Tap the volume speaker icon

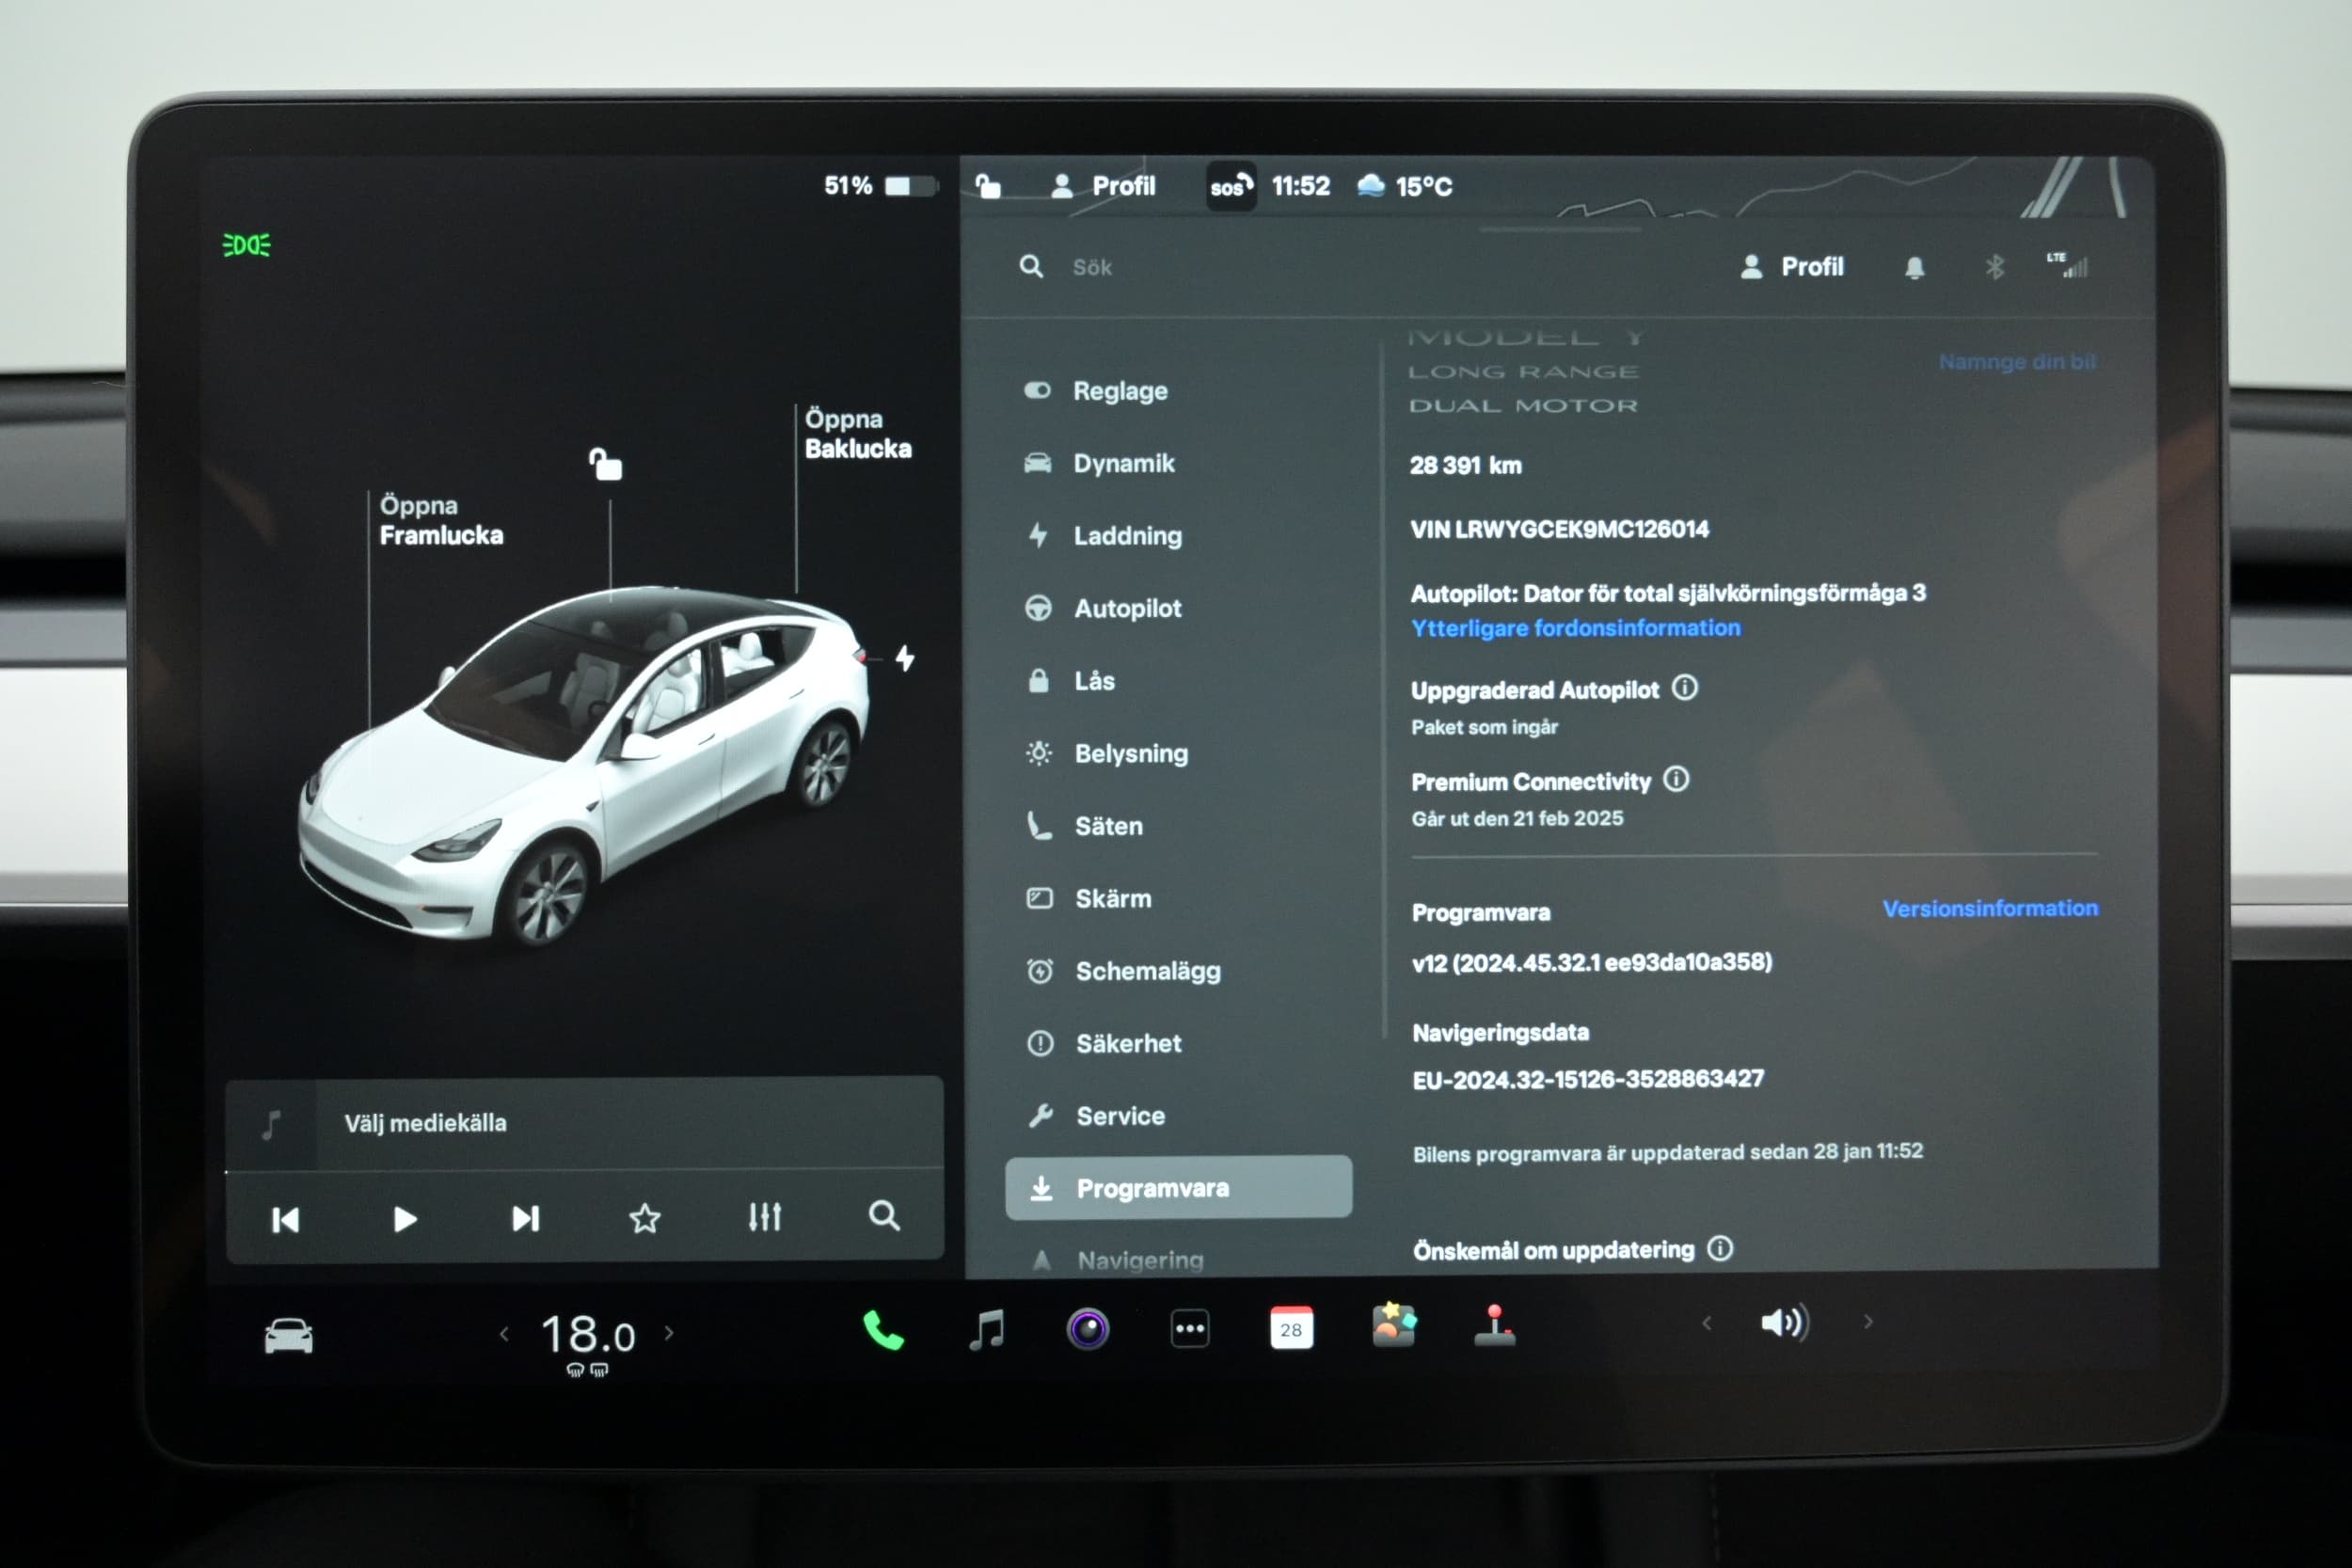pyautogui.click(x=1785, y=1323)
